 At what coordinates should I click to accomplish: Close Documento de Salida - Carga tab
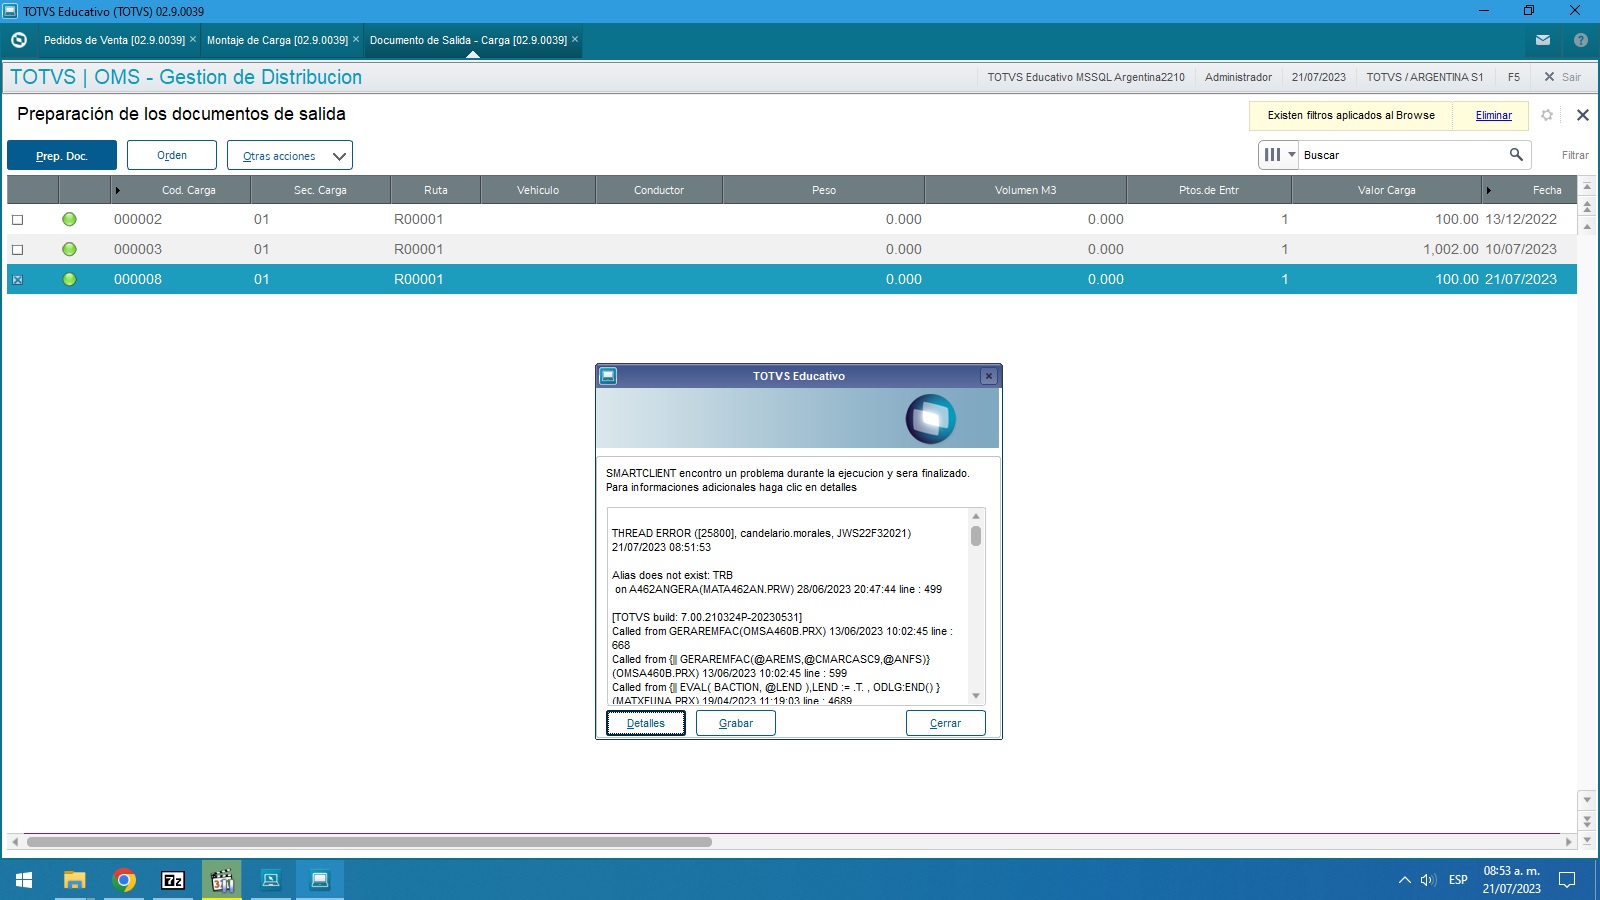[575, 39]
